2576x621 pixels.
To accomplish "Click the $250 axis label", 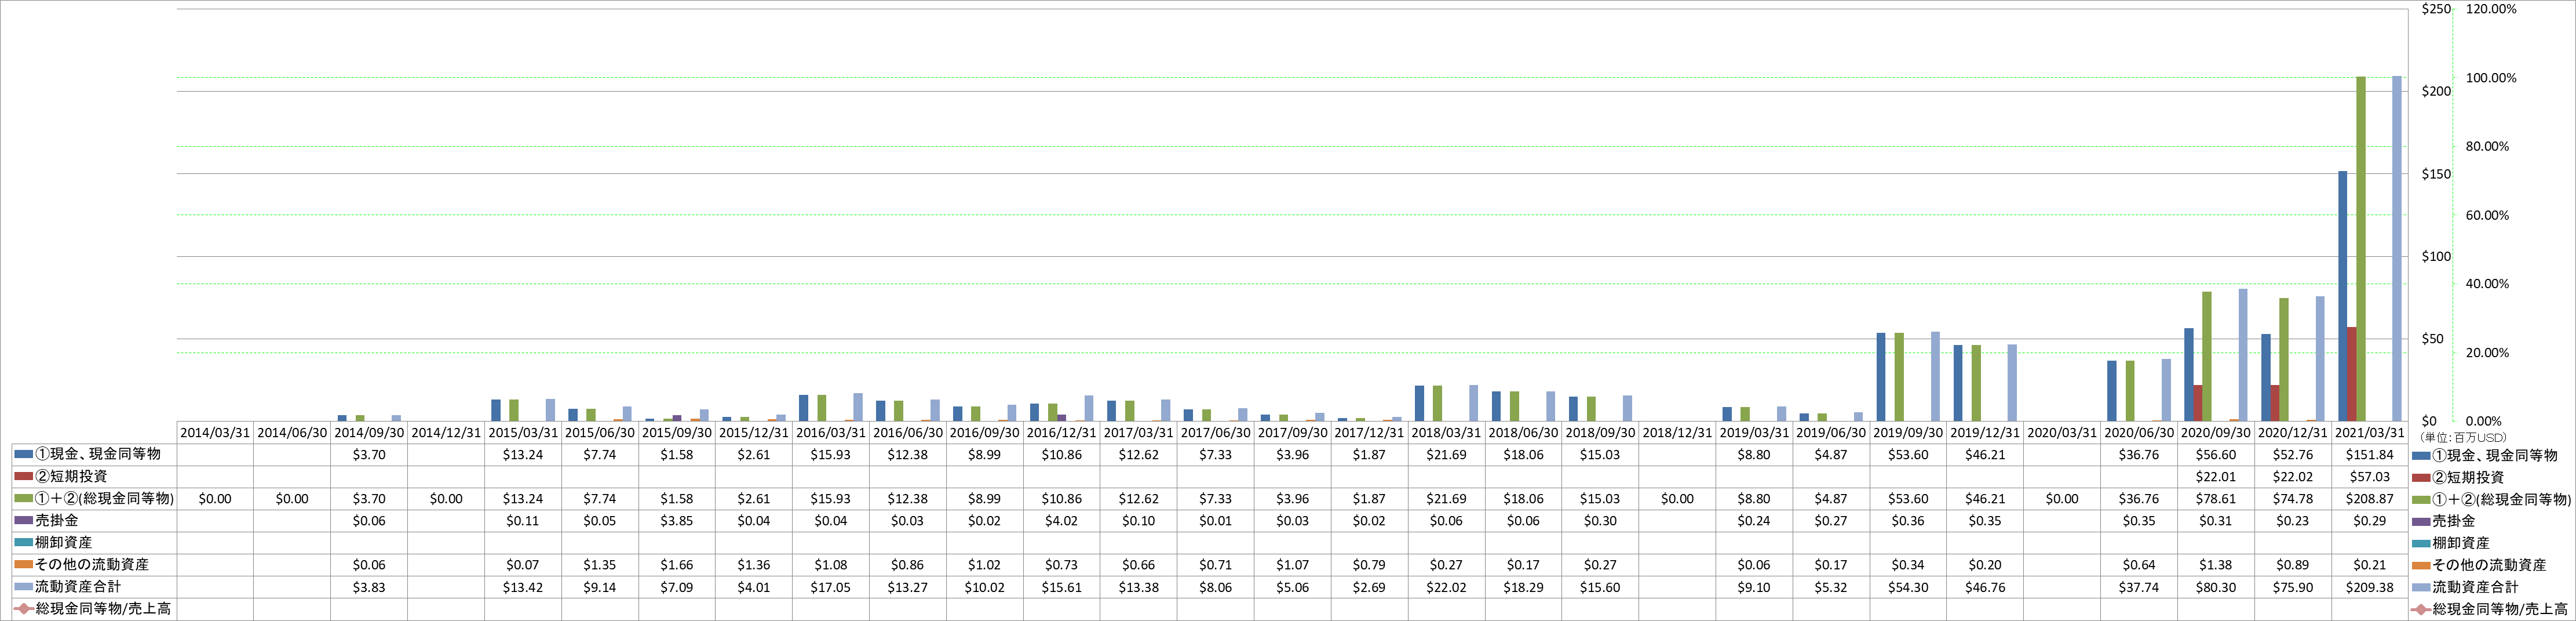I will coord(2436,9).
